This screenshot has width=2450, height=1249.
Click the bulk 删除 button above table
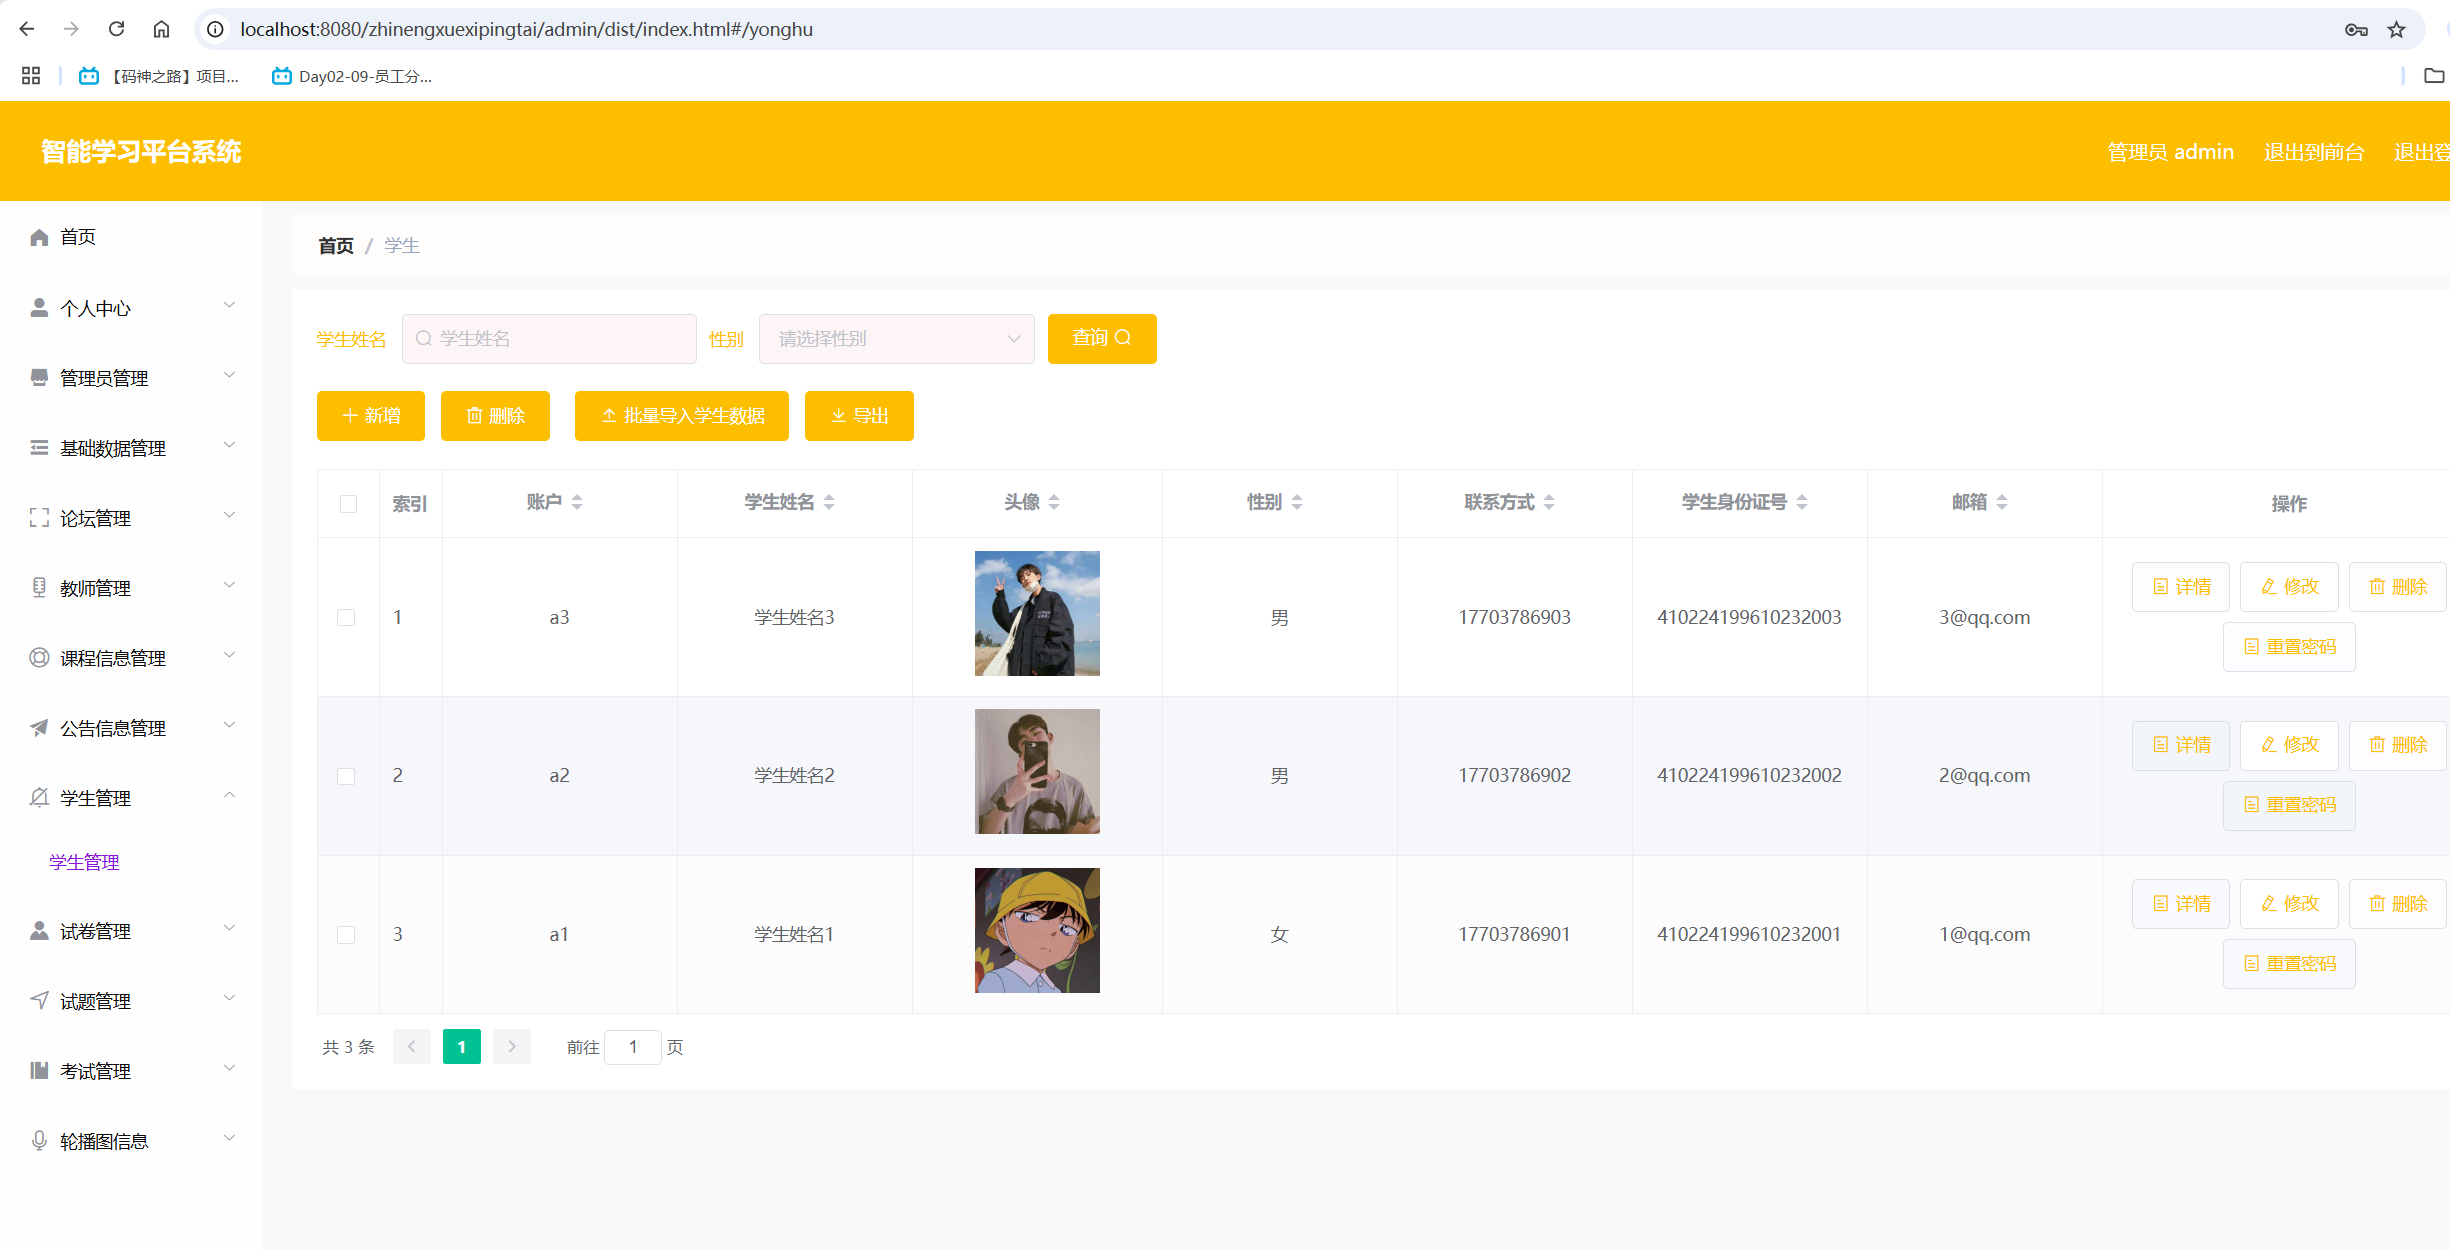495,416
